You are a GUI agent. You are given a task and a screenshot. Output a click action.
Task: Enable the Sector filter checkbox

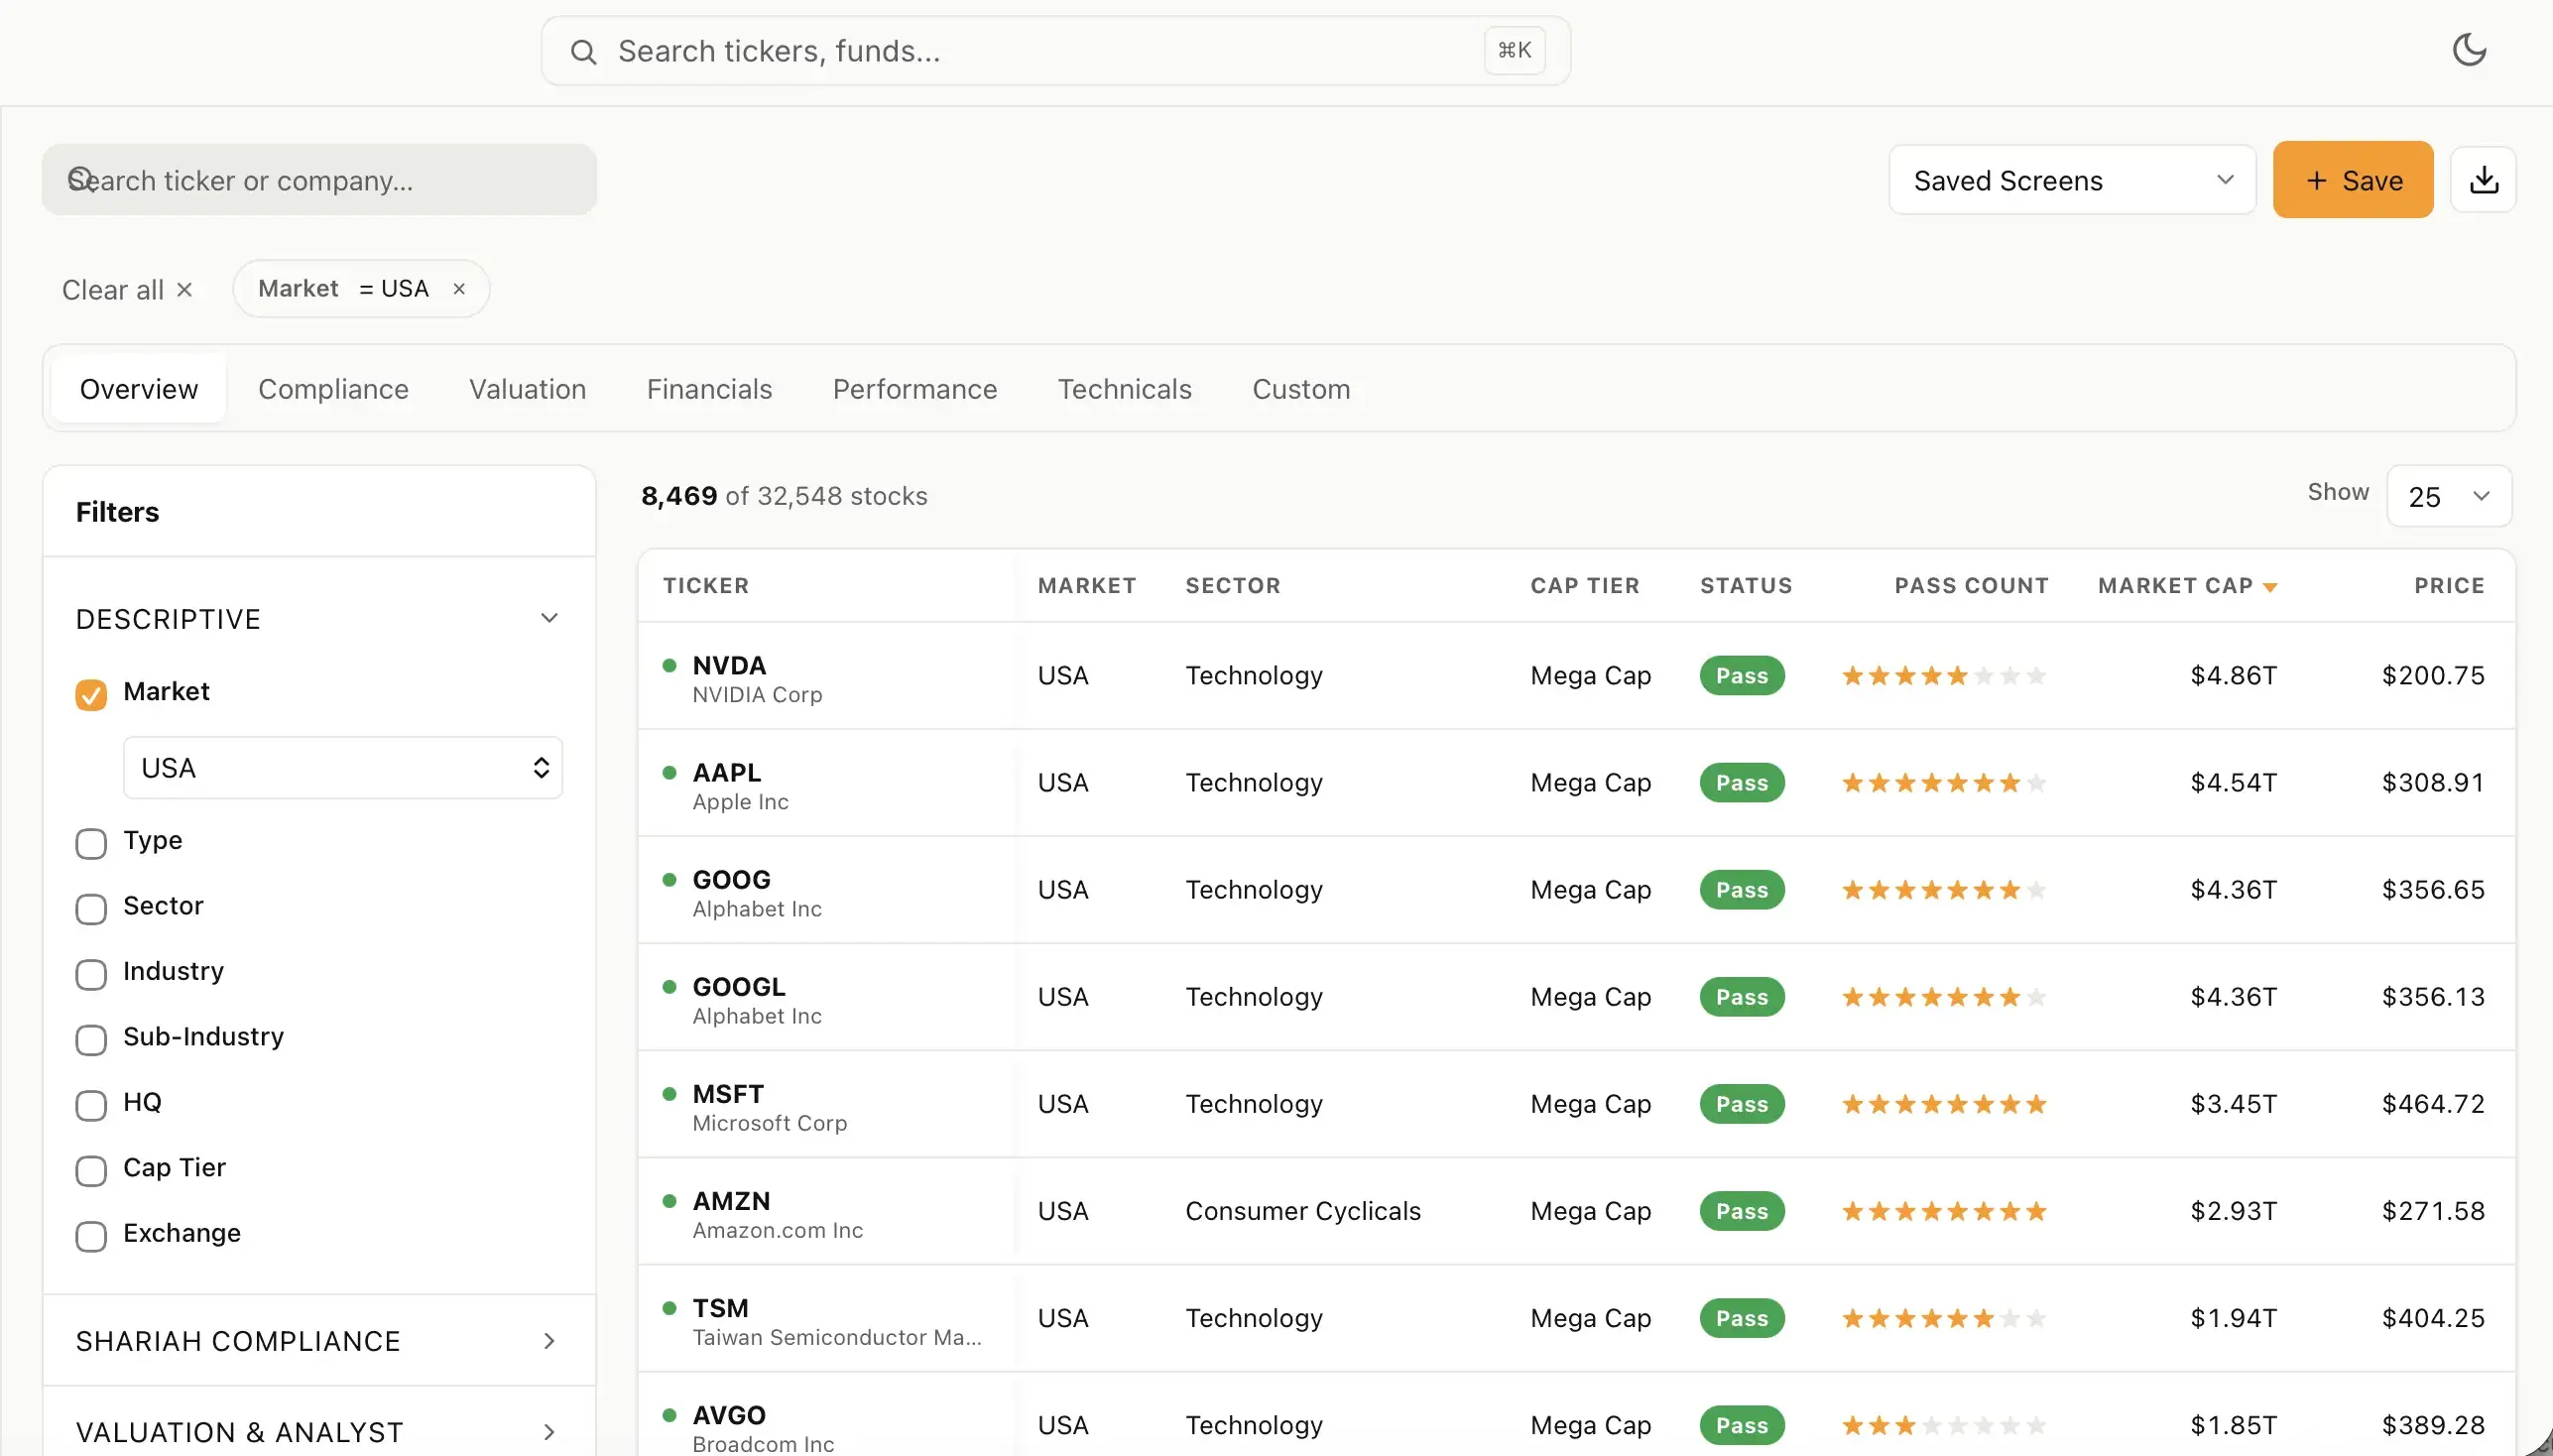pos(91,908)
